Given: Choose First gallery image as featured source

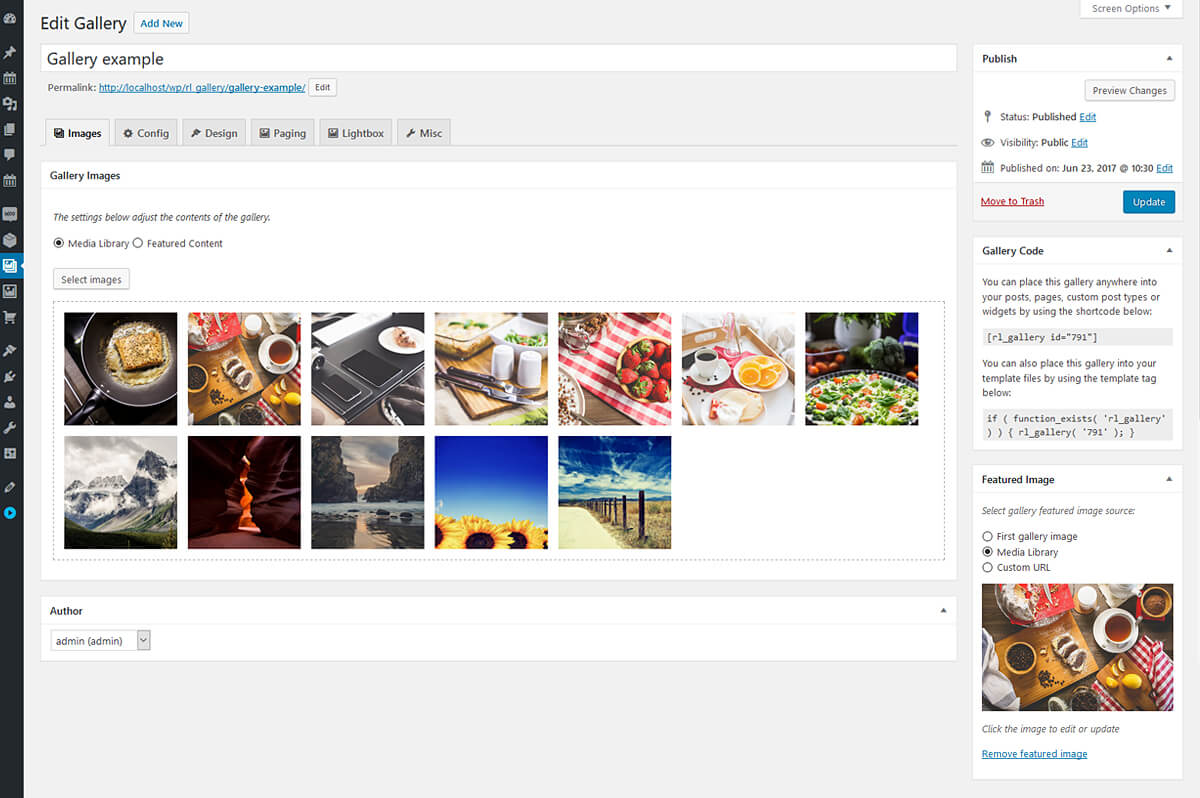Looking at the screenshot, I should tap(987, 536).
